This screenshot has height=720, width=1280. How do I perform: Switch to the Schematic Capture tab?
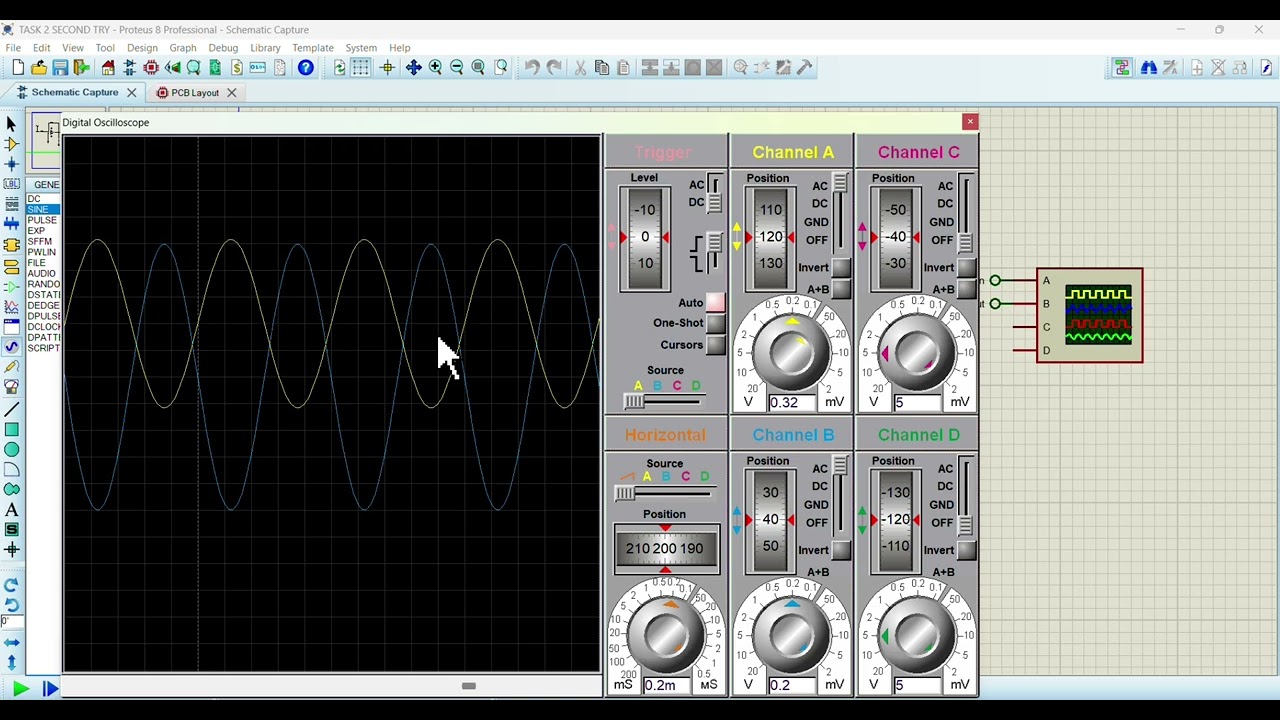75,93
